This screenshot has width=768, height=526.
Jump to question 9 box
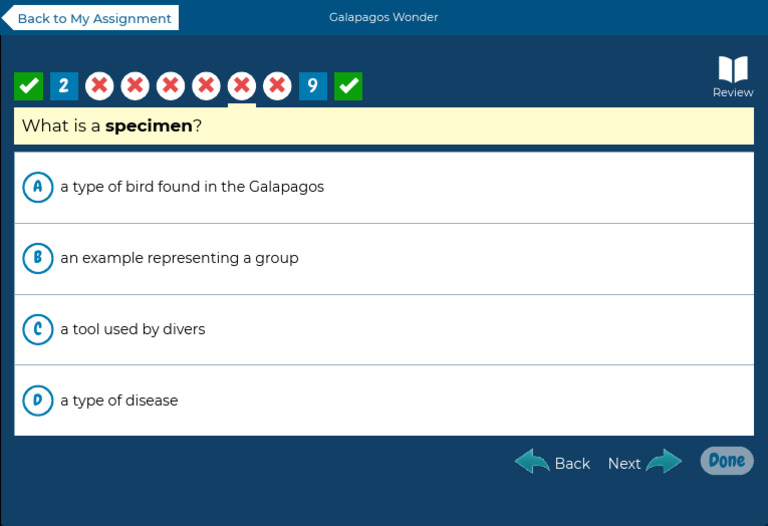pyautogui.click(x=313, y=86)
